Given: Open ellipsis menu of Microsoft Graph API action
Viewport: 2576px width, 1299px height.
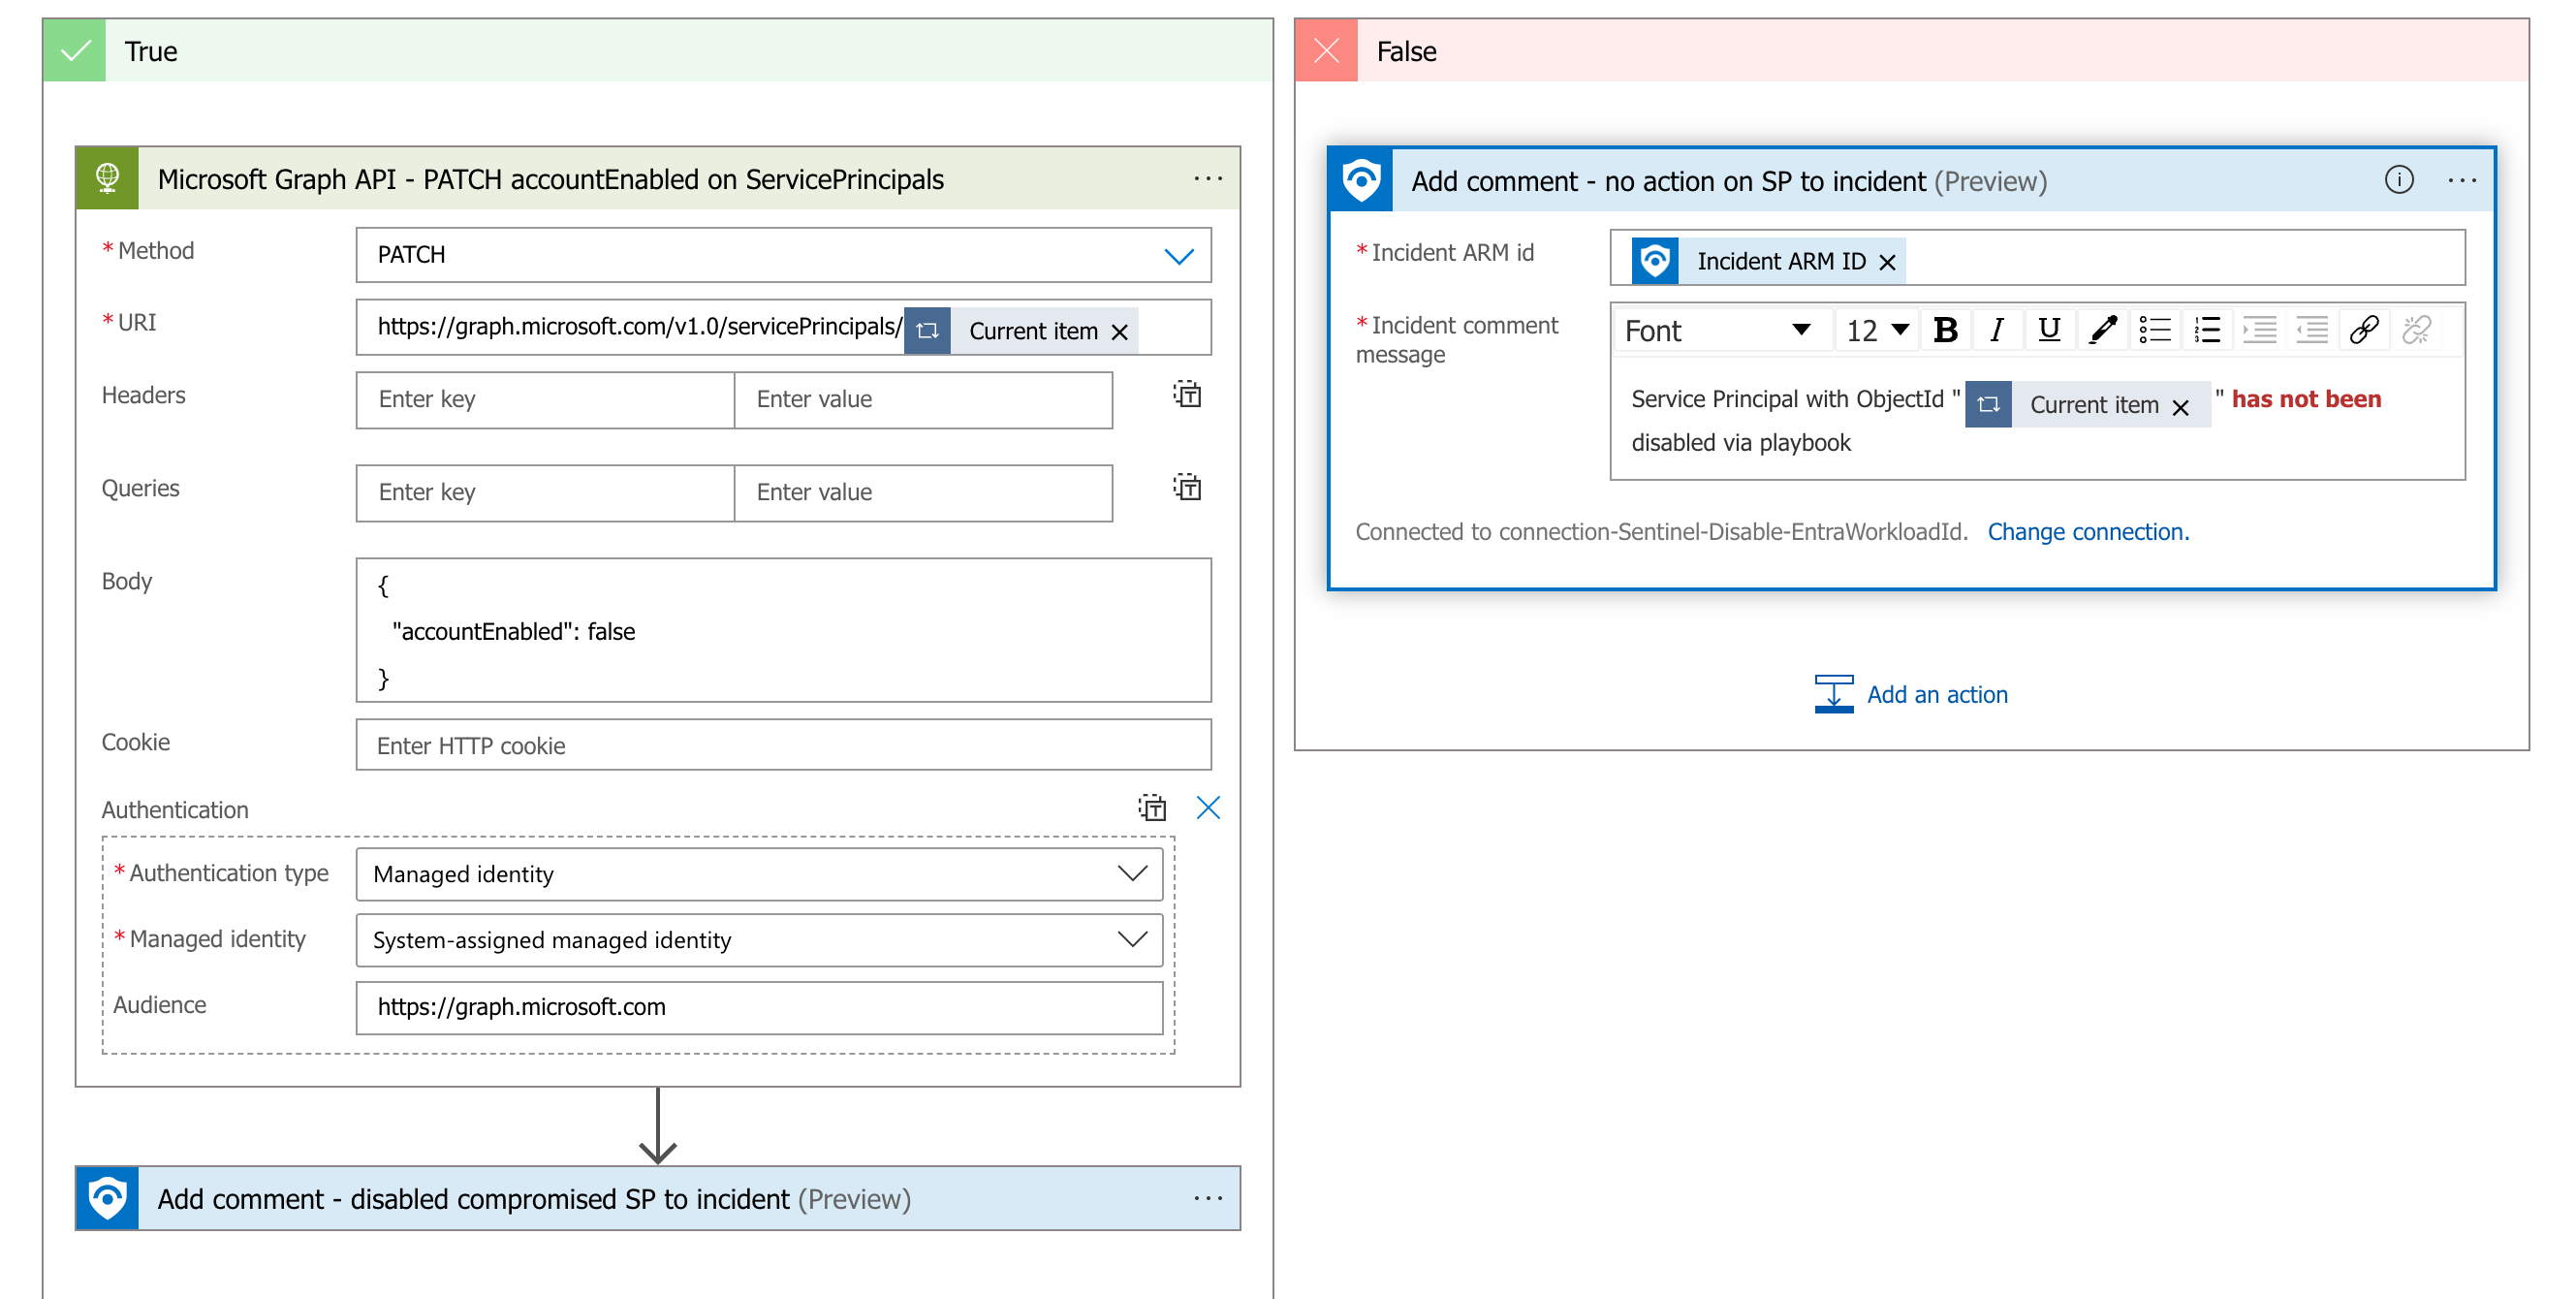Looking at the screenshot, I should tap(1207, 179).
